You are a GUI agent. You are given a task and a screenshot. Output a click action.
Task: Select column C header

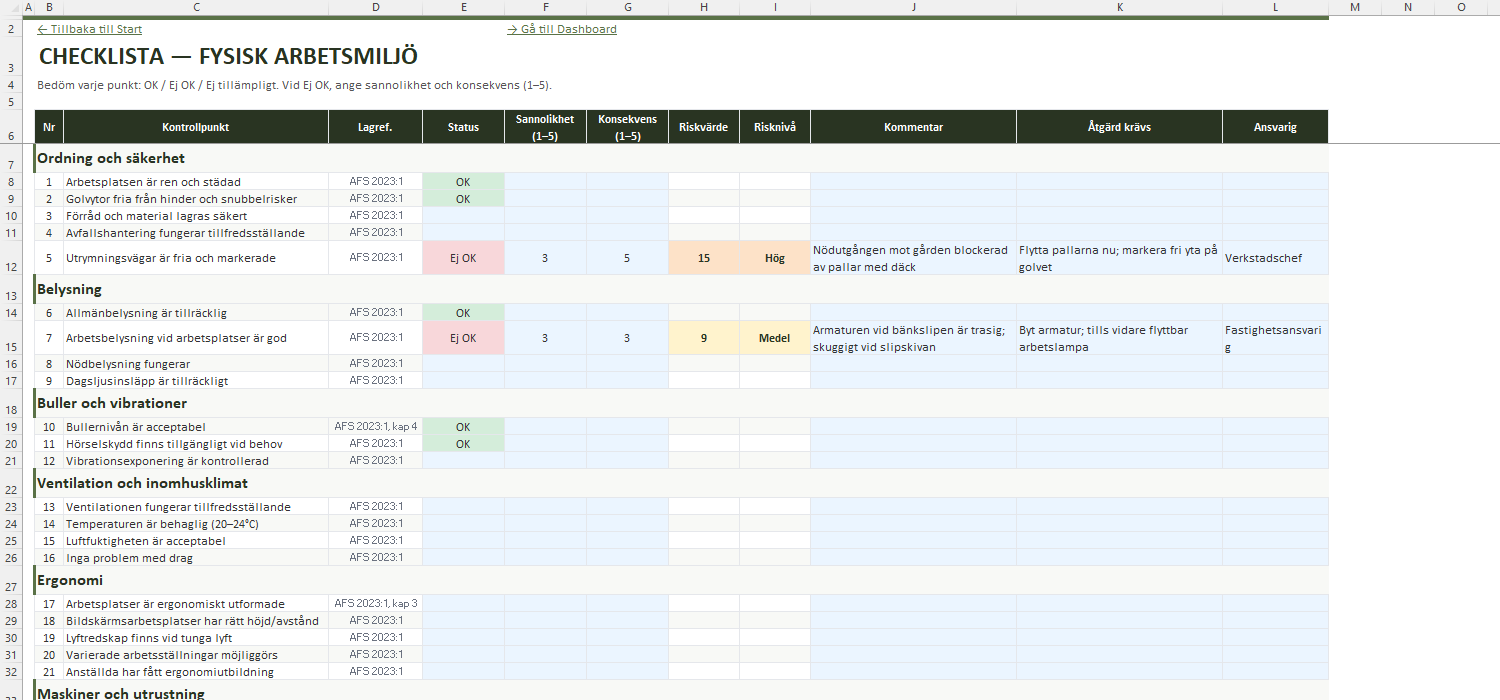(x=196, y=7)
